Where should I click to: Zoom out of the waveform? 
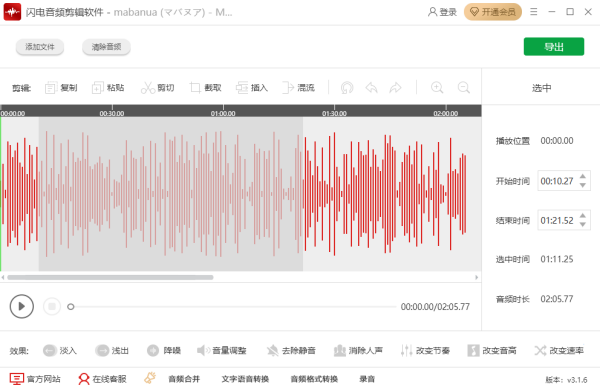pyautogui.click(x=464, y=88)
